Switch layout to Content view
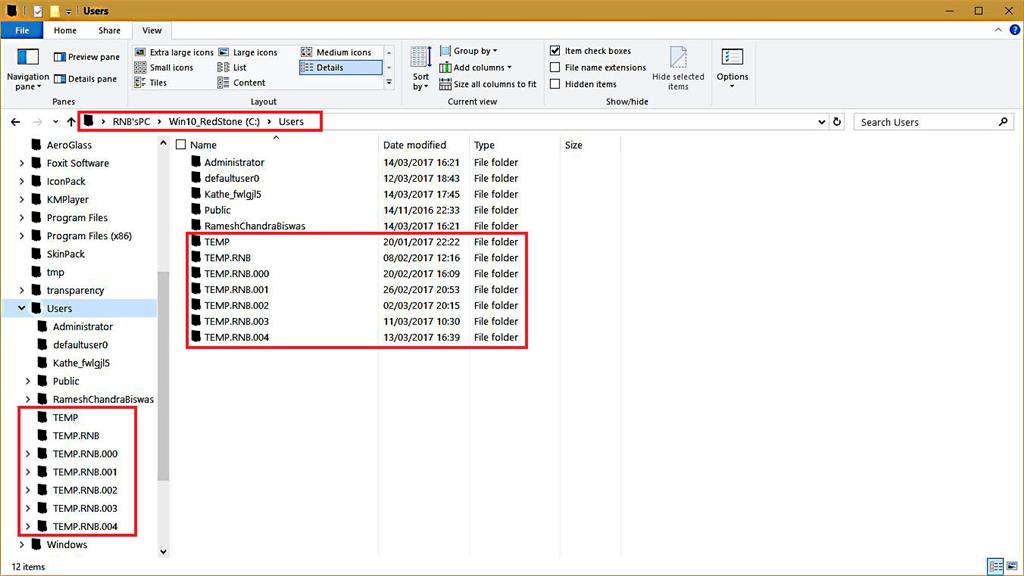The height and width of the screenshot is (576, 1024). [x=241, y=83]
